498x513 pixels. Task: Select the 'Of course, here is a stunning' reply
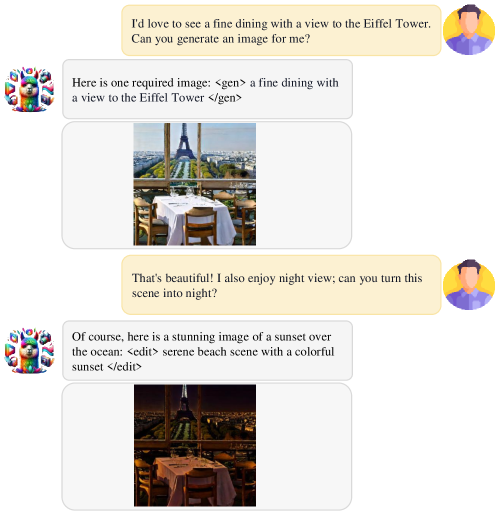[x=207, y=351]
